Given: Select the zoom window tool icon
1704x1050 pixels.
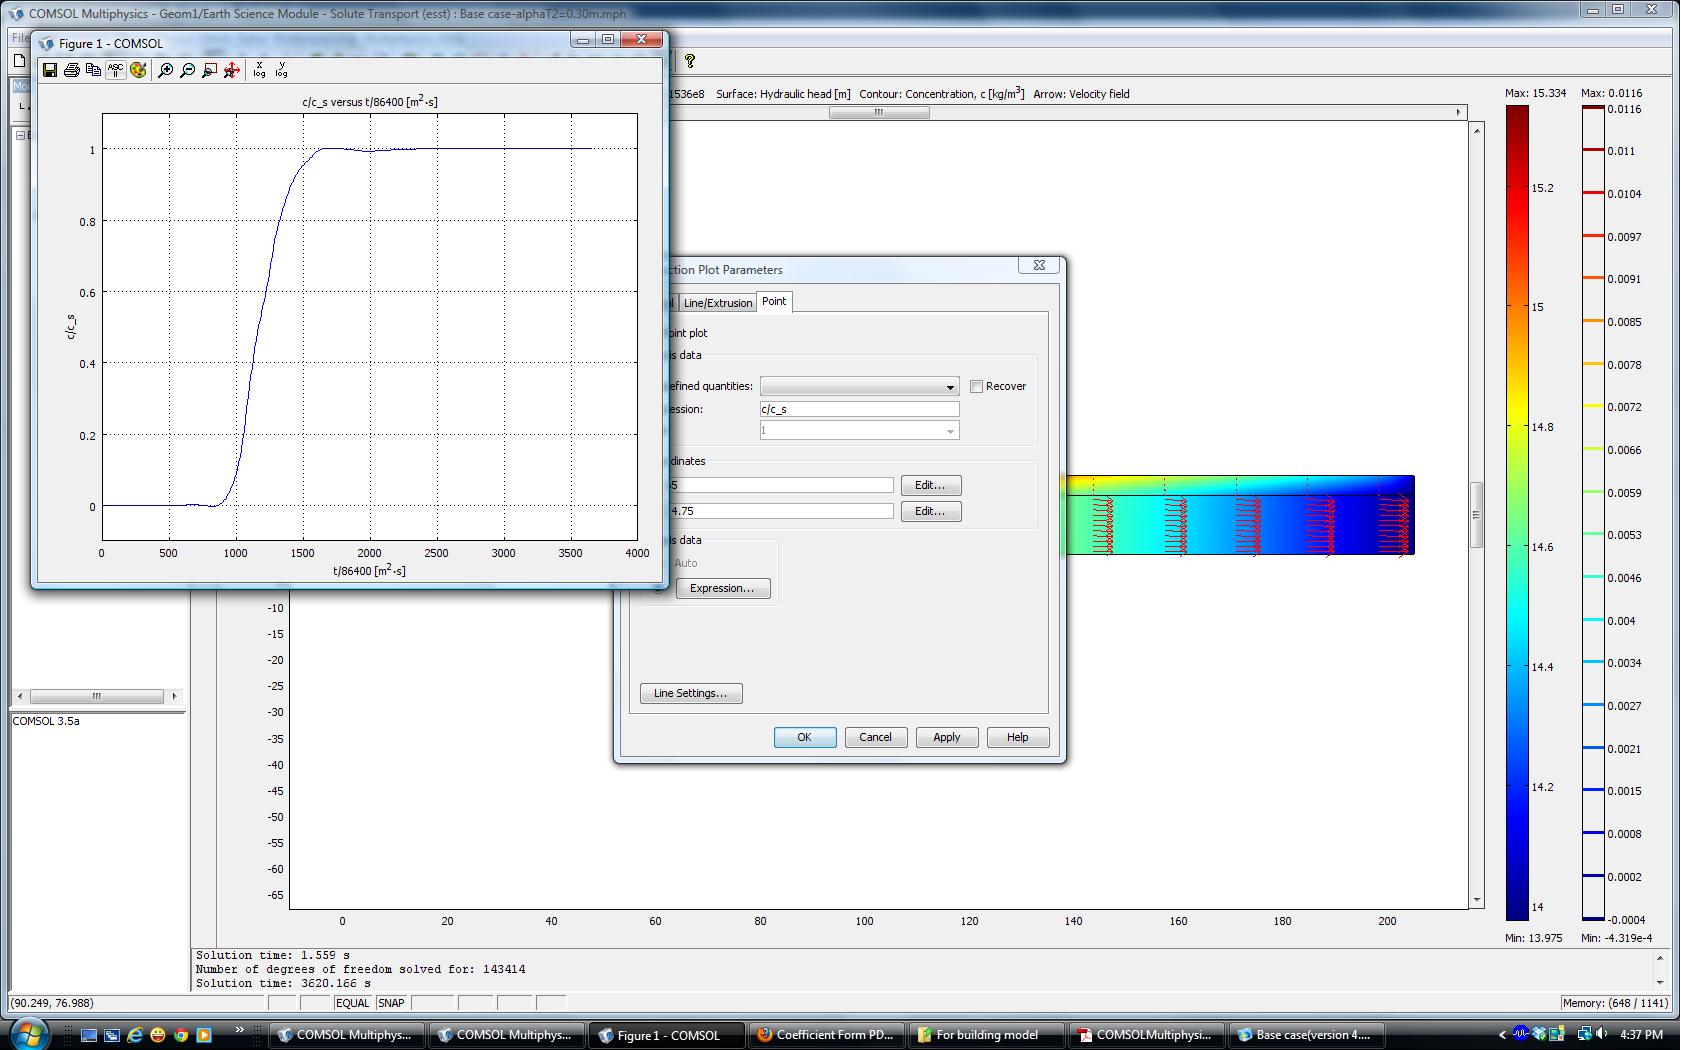Looking at the screenshot, I should pyautogui.click(x=210, y=70).
